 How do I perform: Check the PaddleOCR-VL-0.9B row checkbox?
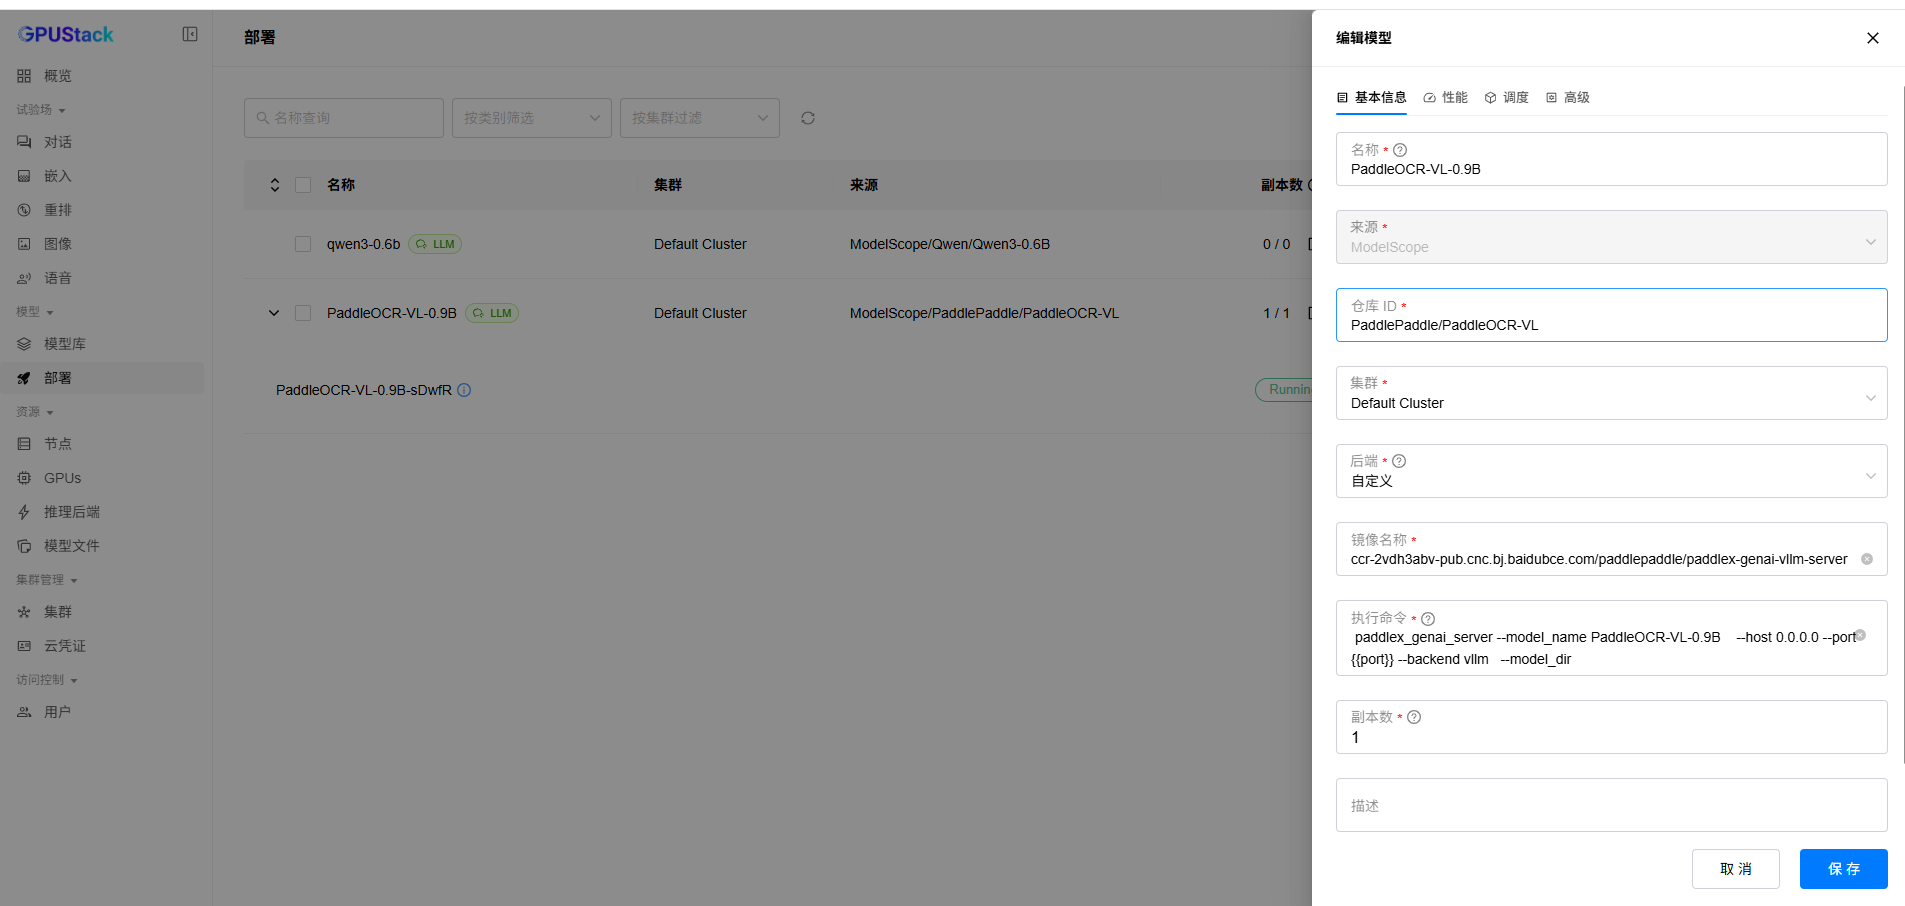pyautogui.click(x=303, y=313)
